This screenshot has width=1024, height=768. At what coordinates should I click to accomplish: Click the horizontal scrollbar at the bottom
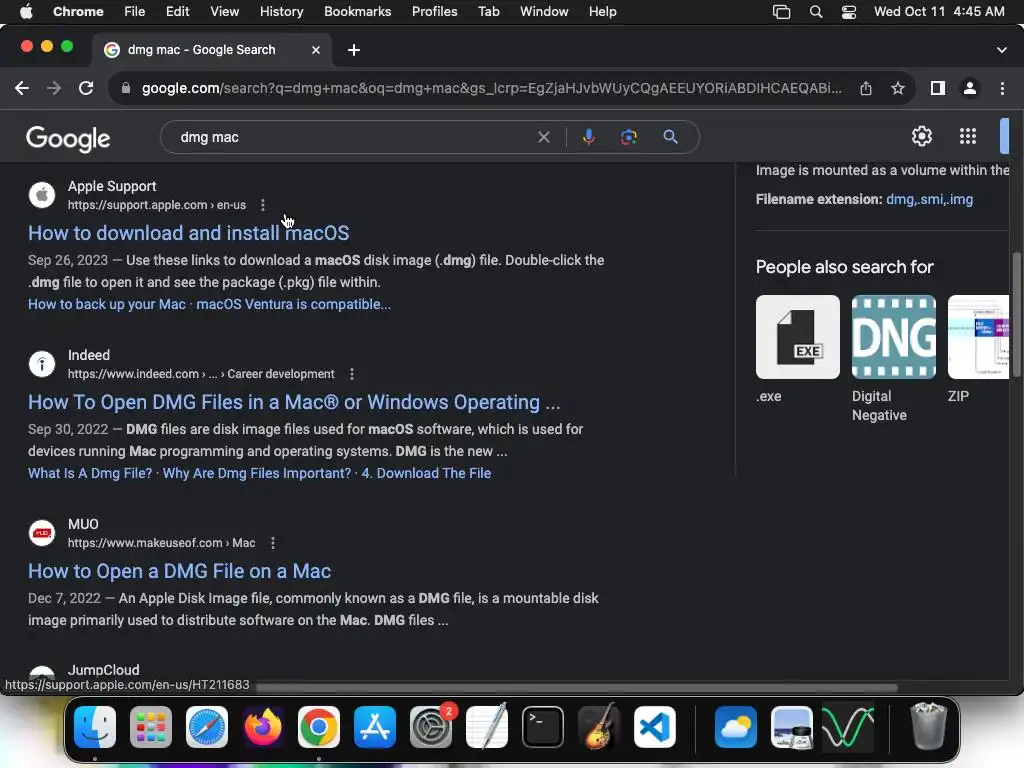[x=577, y=687]
